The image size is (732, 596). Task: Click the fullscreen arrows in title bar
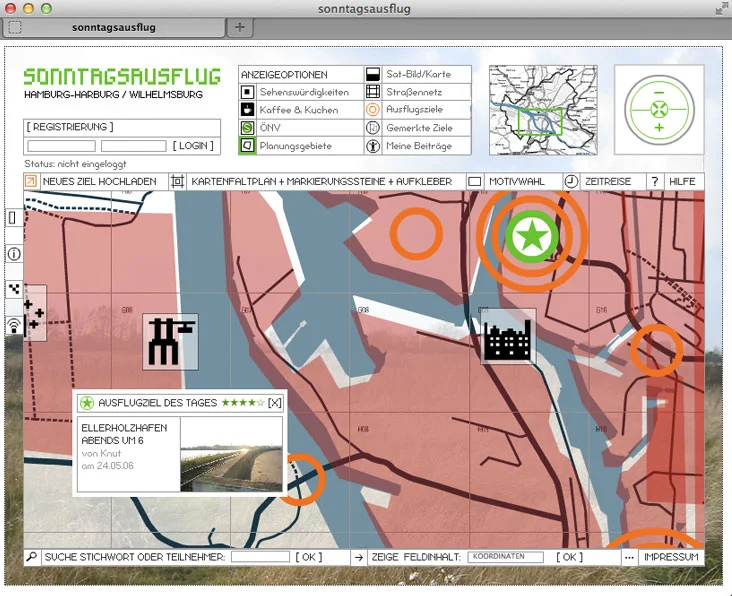pos(722,8)
